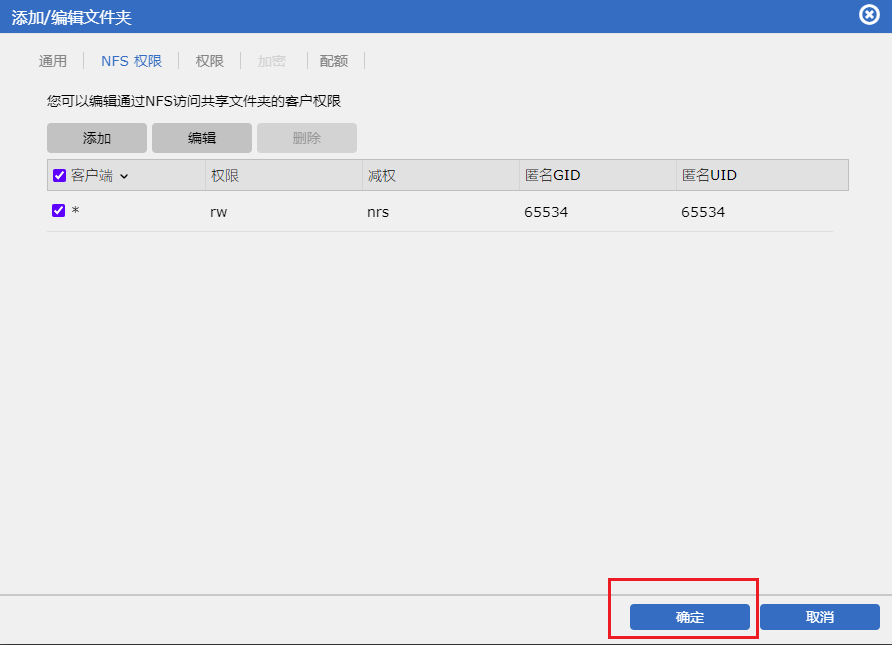
Task: Select the nrs squash cell
Action: pos(379,212)
